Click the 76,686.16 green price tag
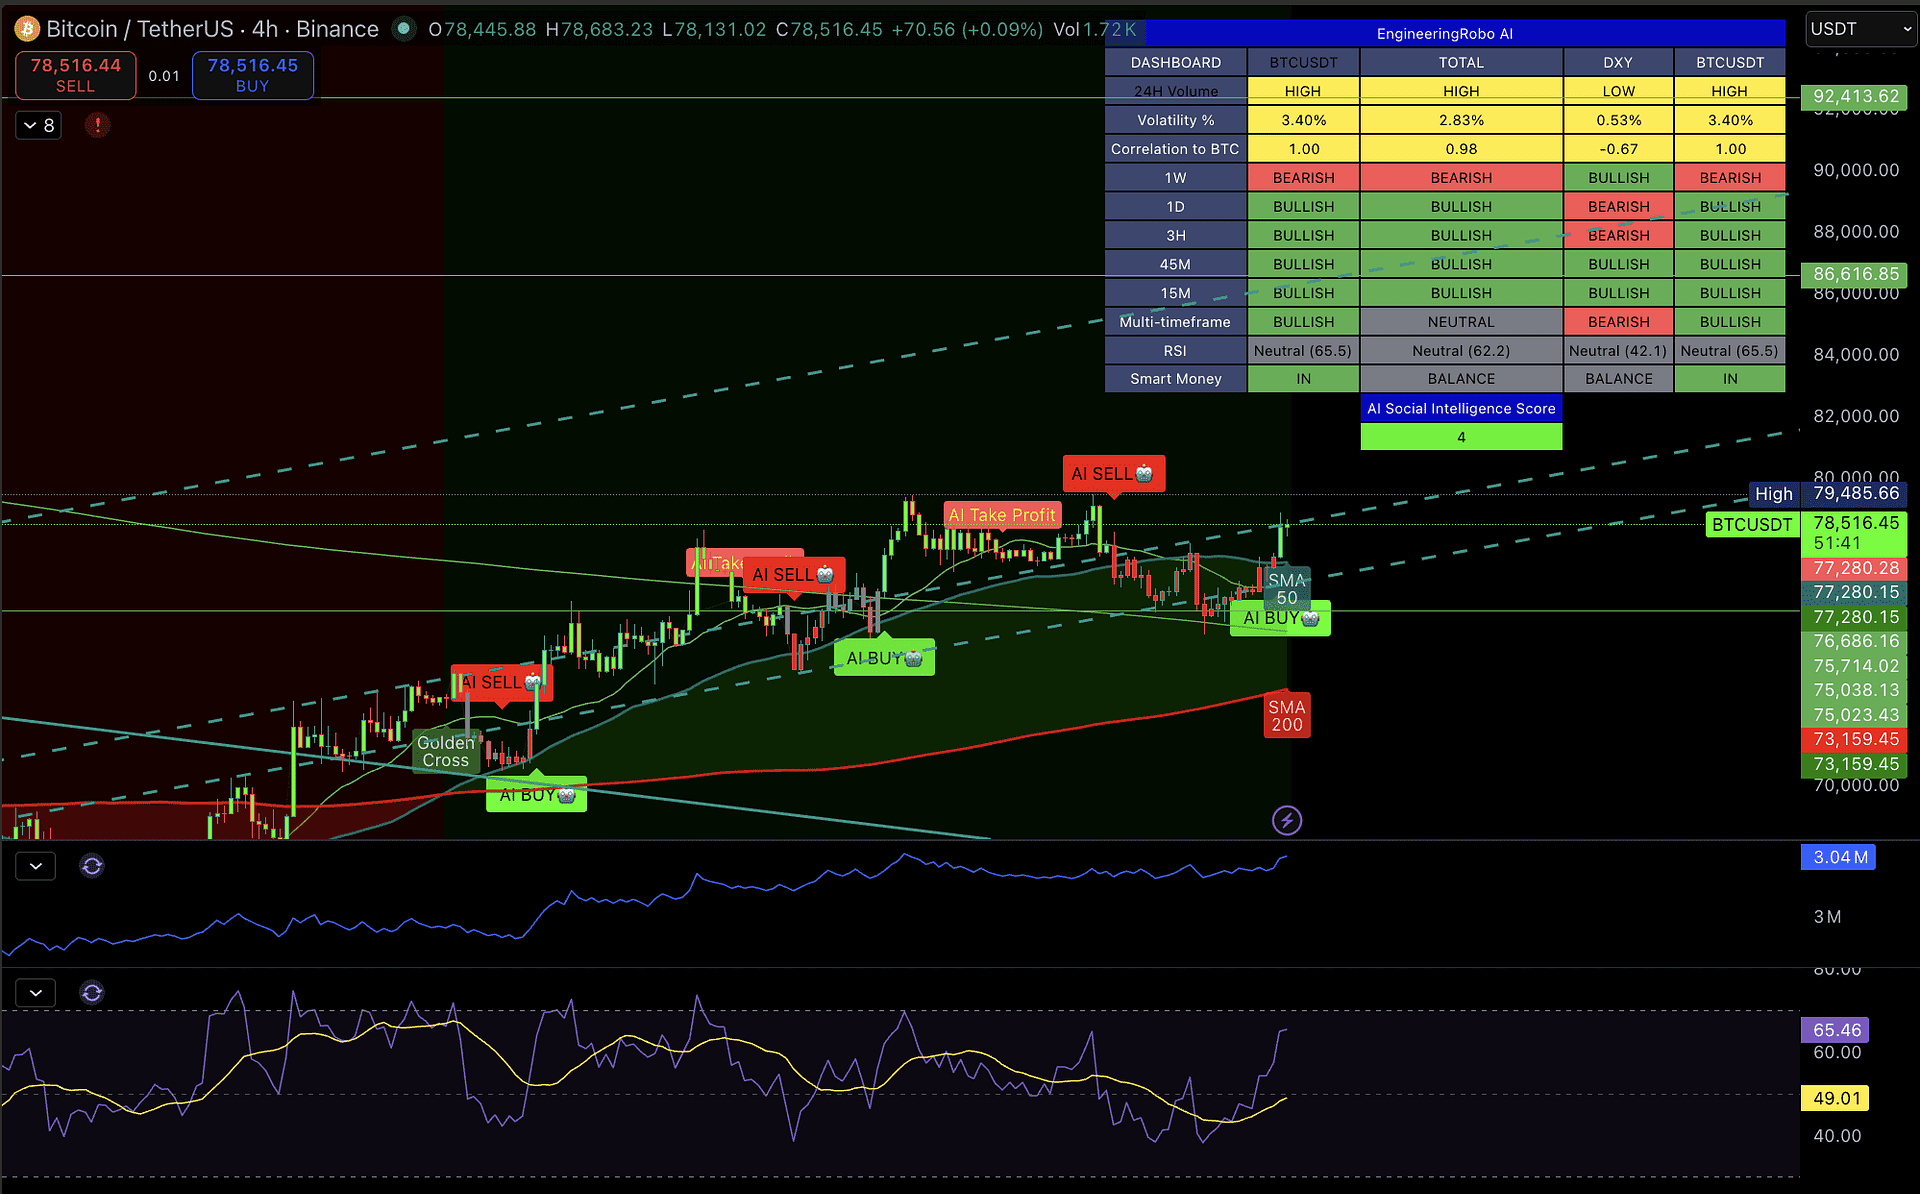This screenshot has height=1194, width=1920. click(1855, 641)
